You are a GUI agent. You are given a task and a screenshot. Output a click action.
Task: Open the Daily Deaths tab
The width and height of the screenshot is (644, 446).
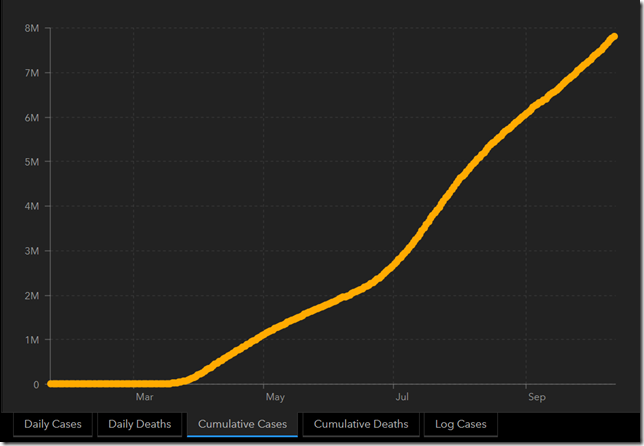140,424
